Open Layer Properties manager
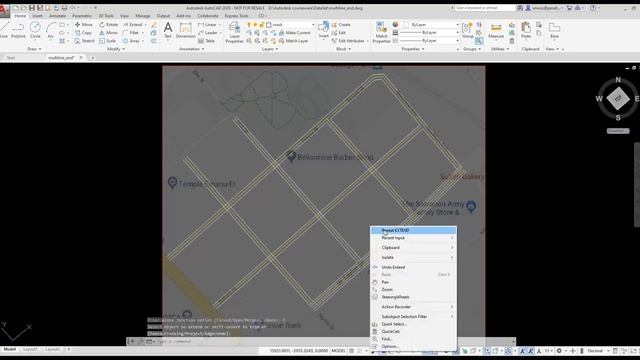This screenshot has width=640, height=360. click(234, 32)
